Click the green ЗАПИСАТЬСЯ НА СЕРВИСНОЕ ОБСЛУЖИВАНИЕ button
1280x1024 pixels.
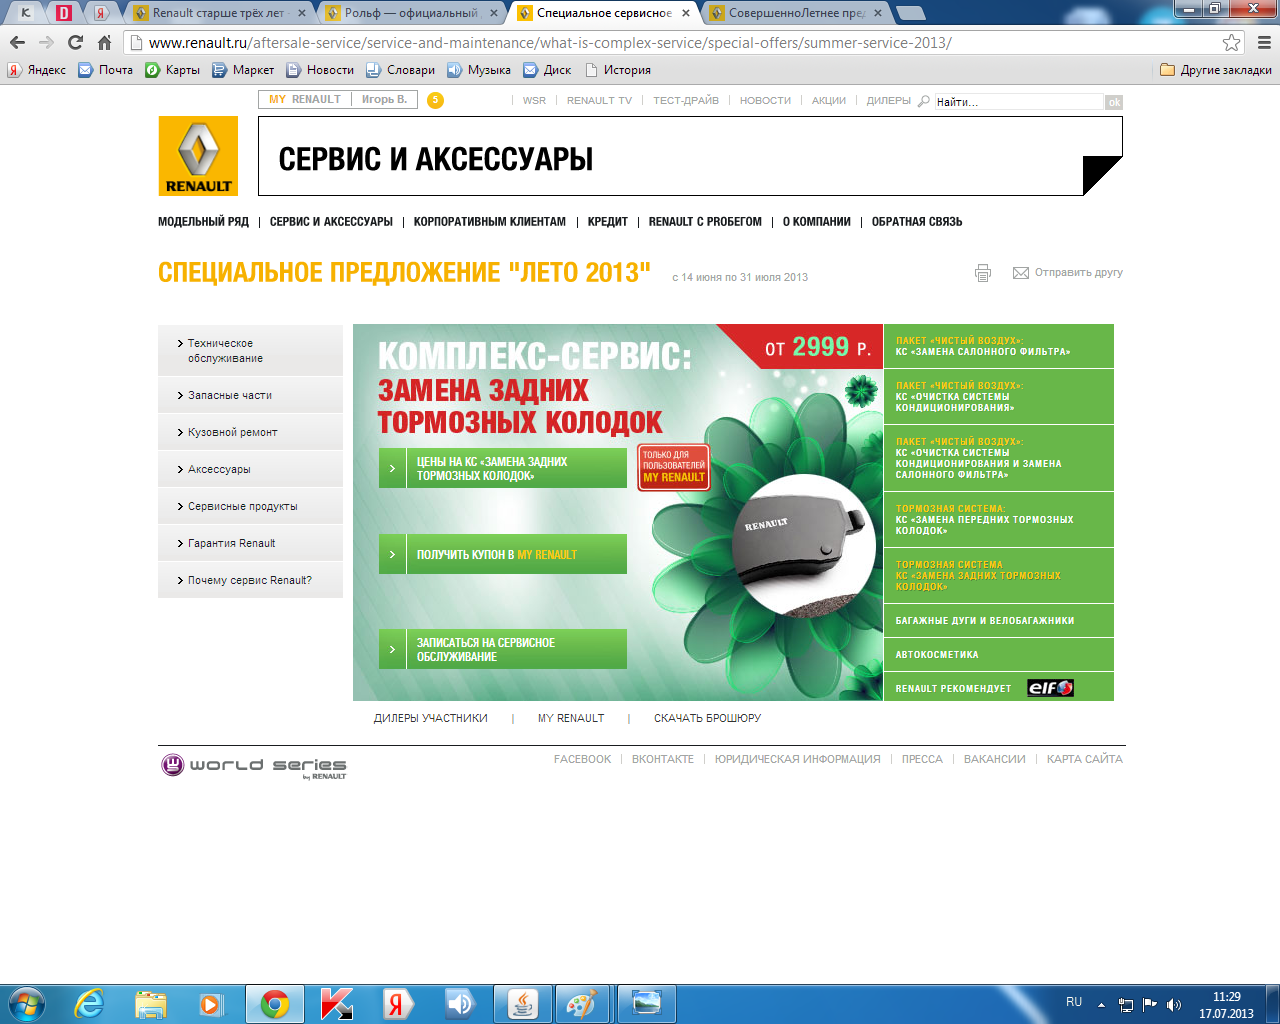(503, 649)
